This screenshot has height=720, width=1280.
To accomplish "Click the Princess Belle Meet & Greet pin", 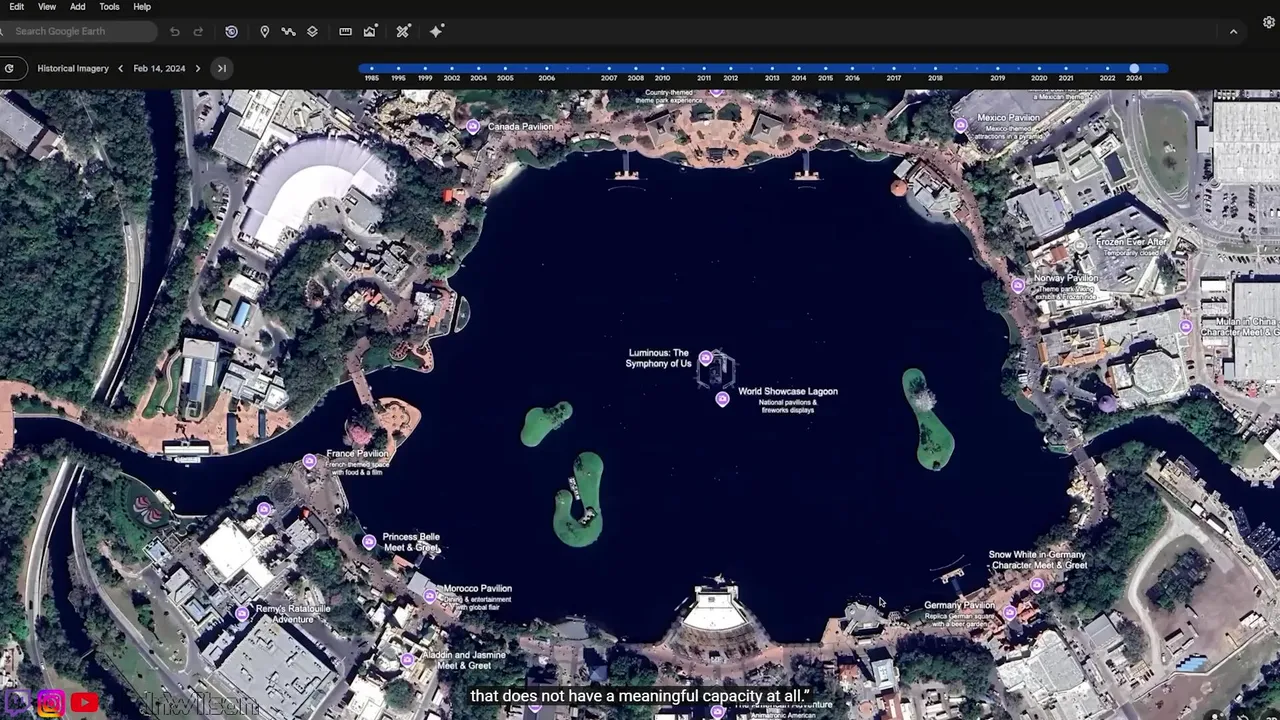I will 369,542.
